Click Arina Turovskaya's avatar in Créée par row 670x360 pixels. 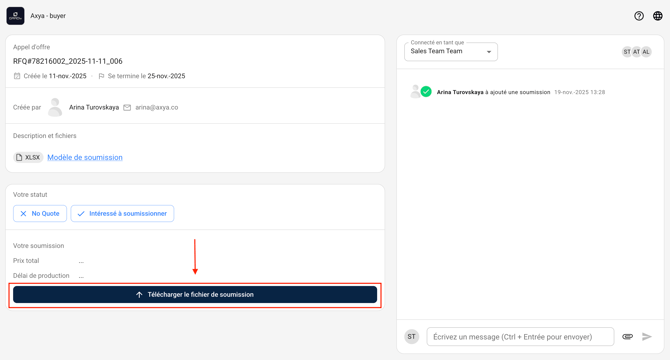[55, 107]
